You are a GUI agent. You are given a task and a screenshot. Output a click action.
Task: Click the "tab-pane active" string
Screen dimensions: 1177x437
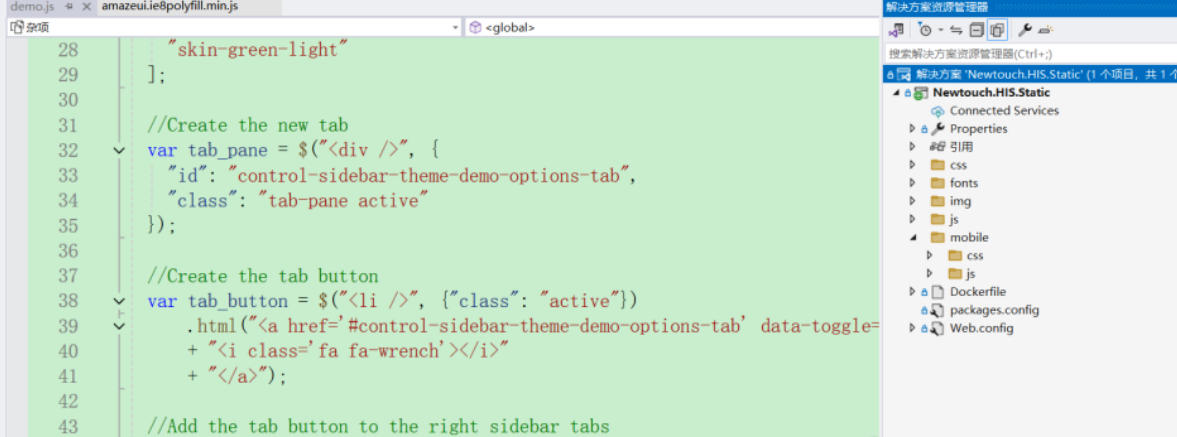(343, 200)
